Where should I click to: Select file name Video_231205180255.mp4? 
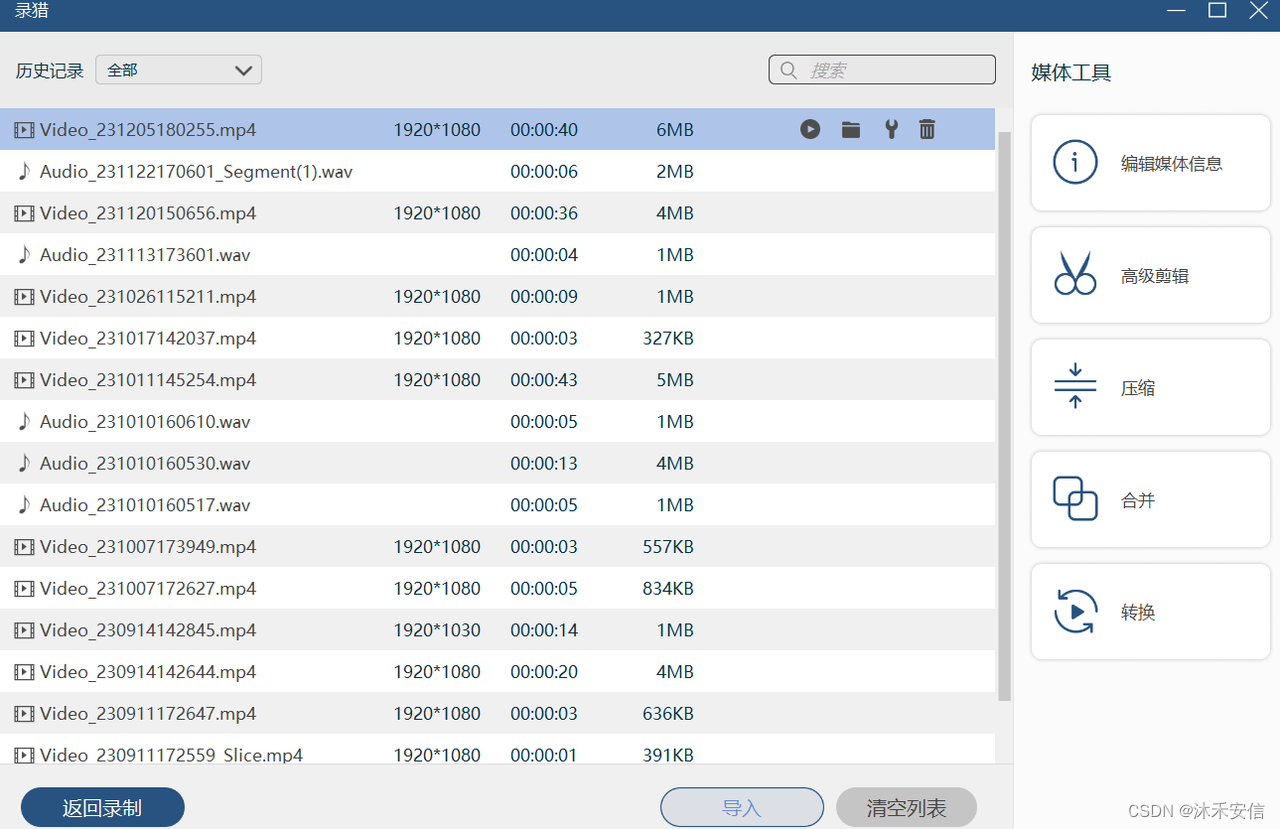148,130
